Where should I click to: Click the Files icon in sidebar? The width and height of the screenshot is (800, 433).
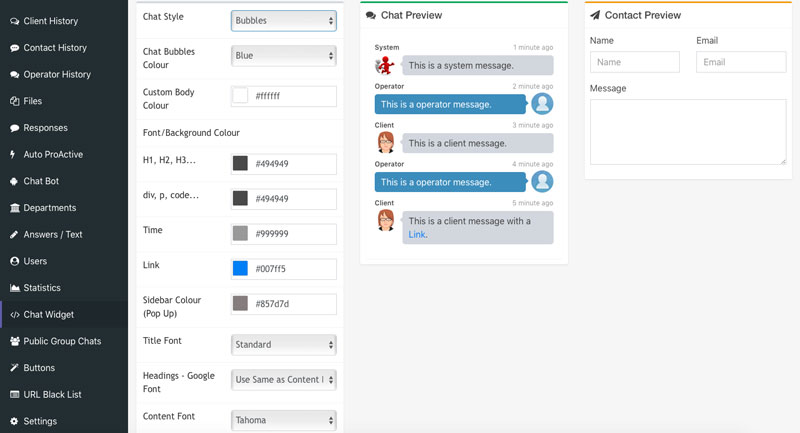[x=14, y=101]
